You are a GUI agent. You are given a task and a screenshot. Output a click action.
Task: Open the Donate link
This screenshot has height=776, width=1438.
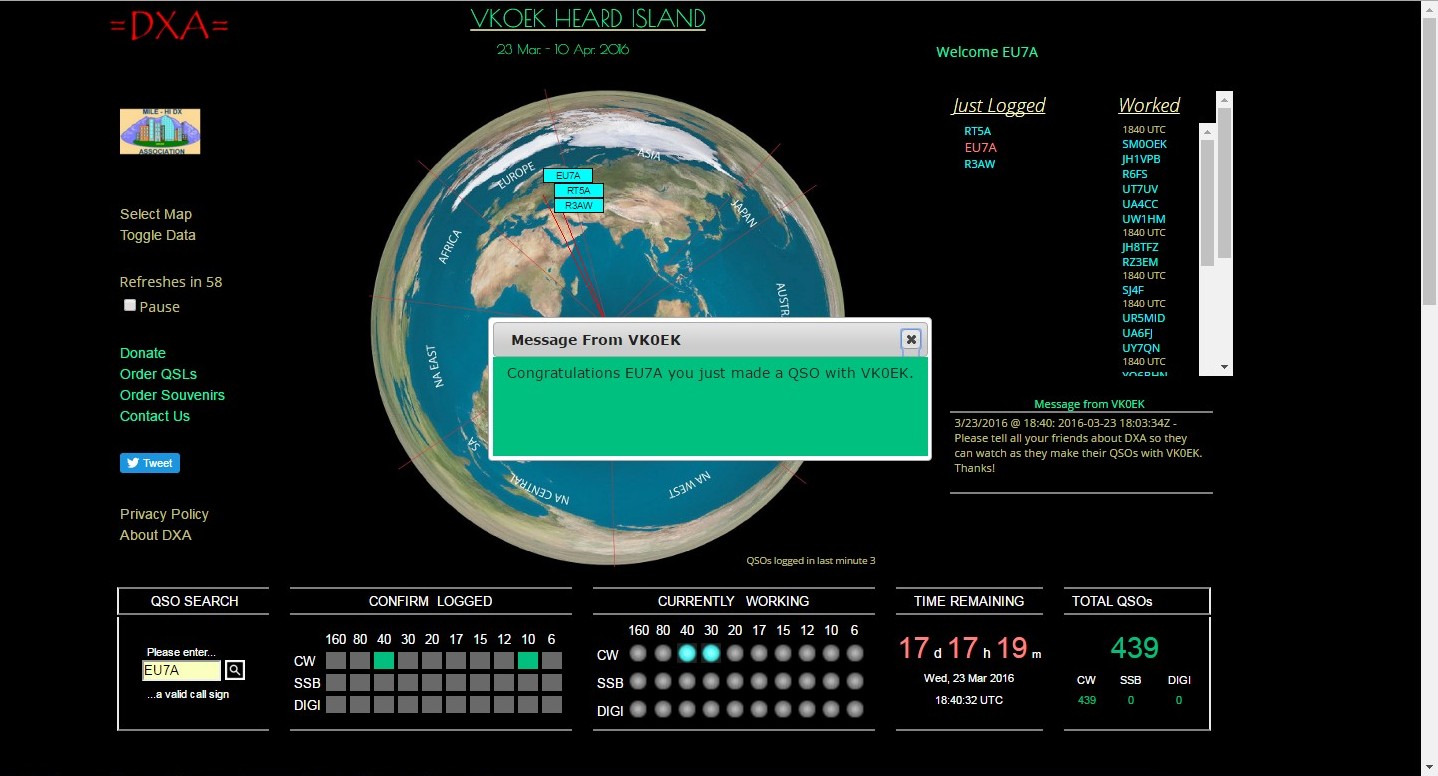click(x=143, y=353)
